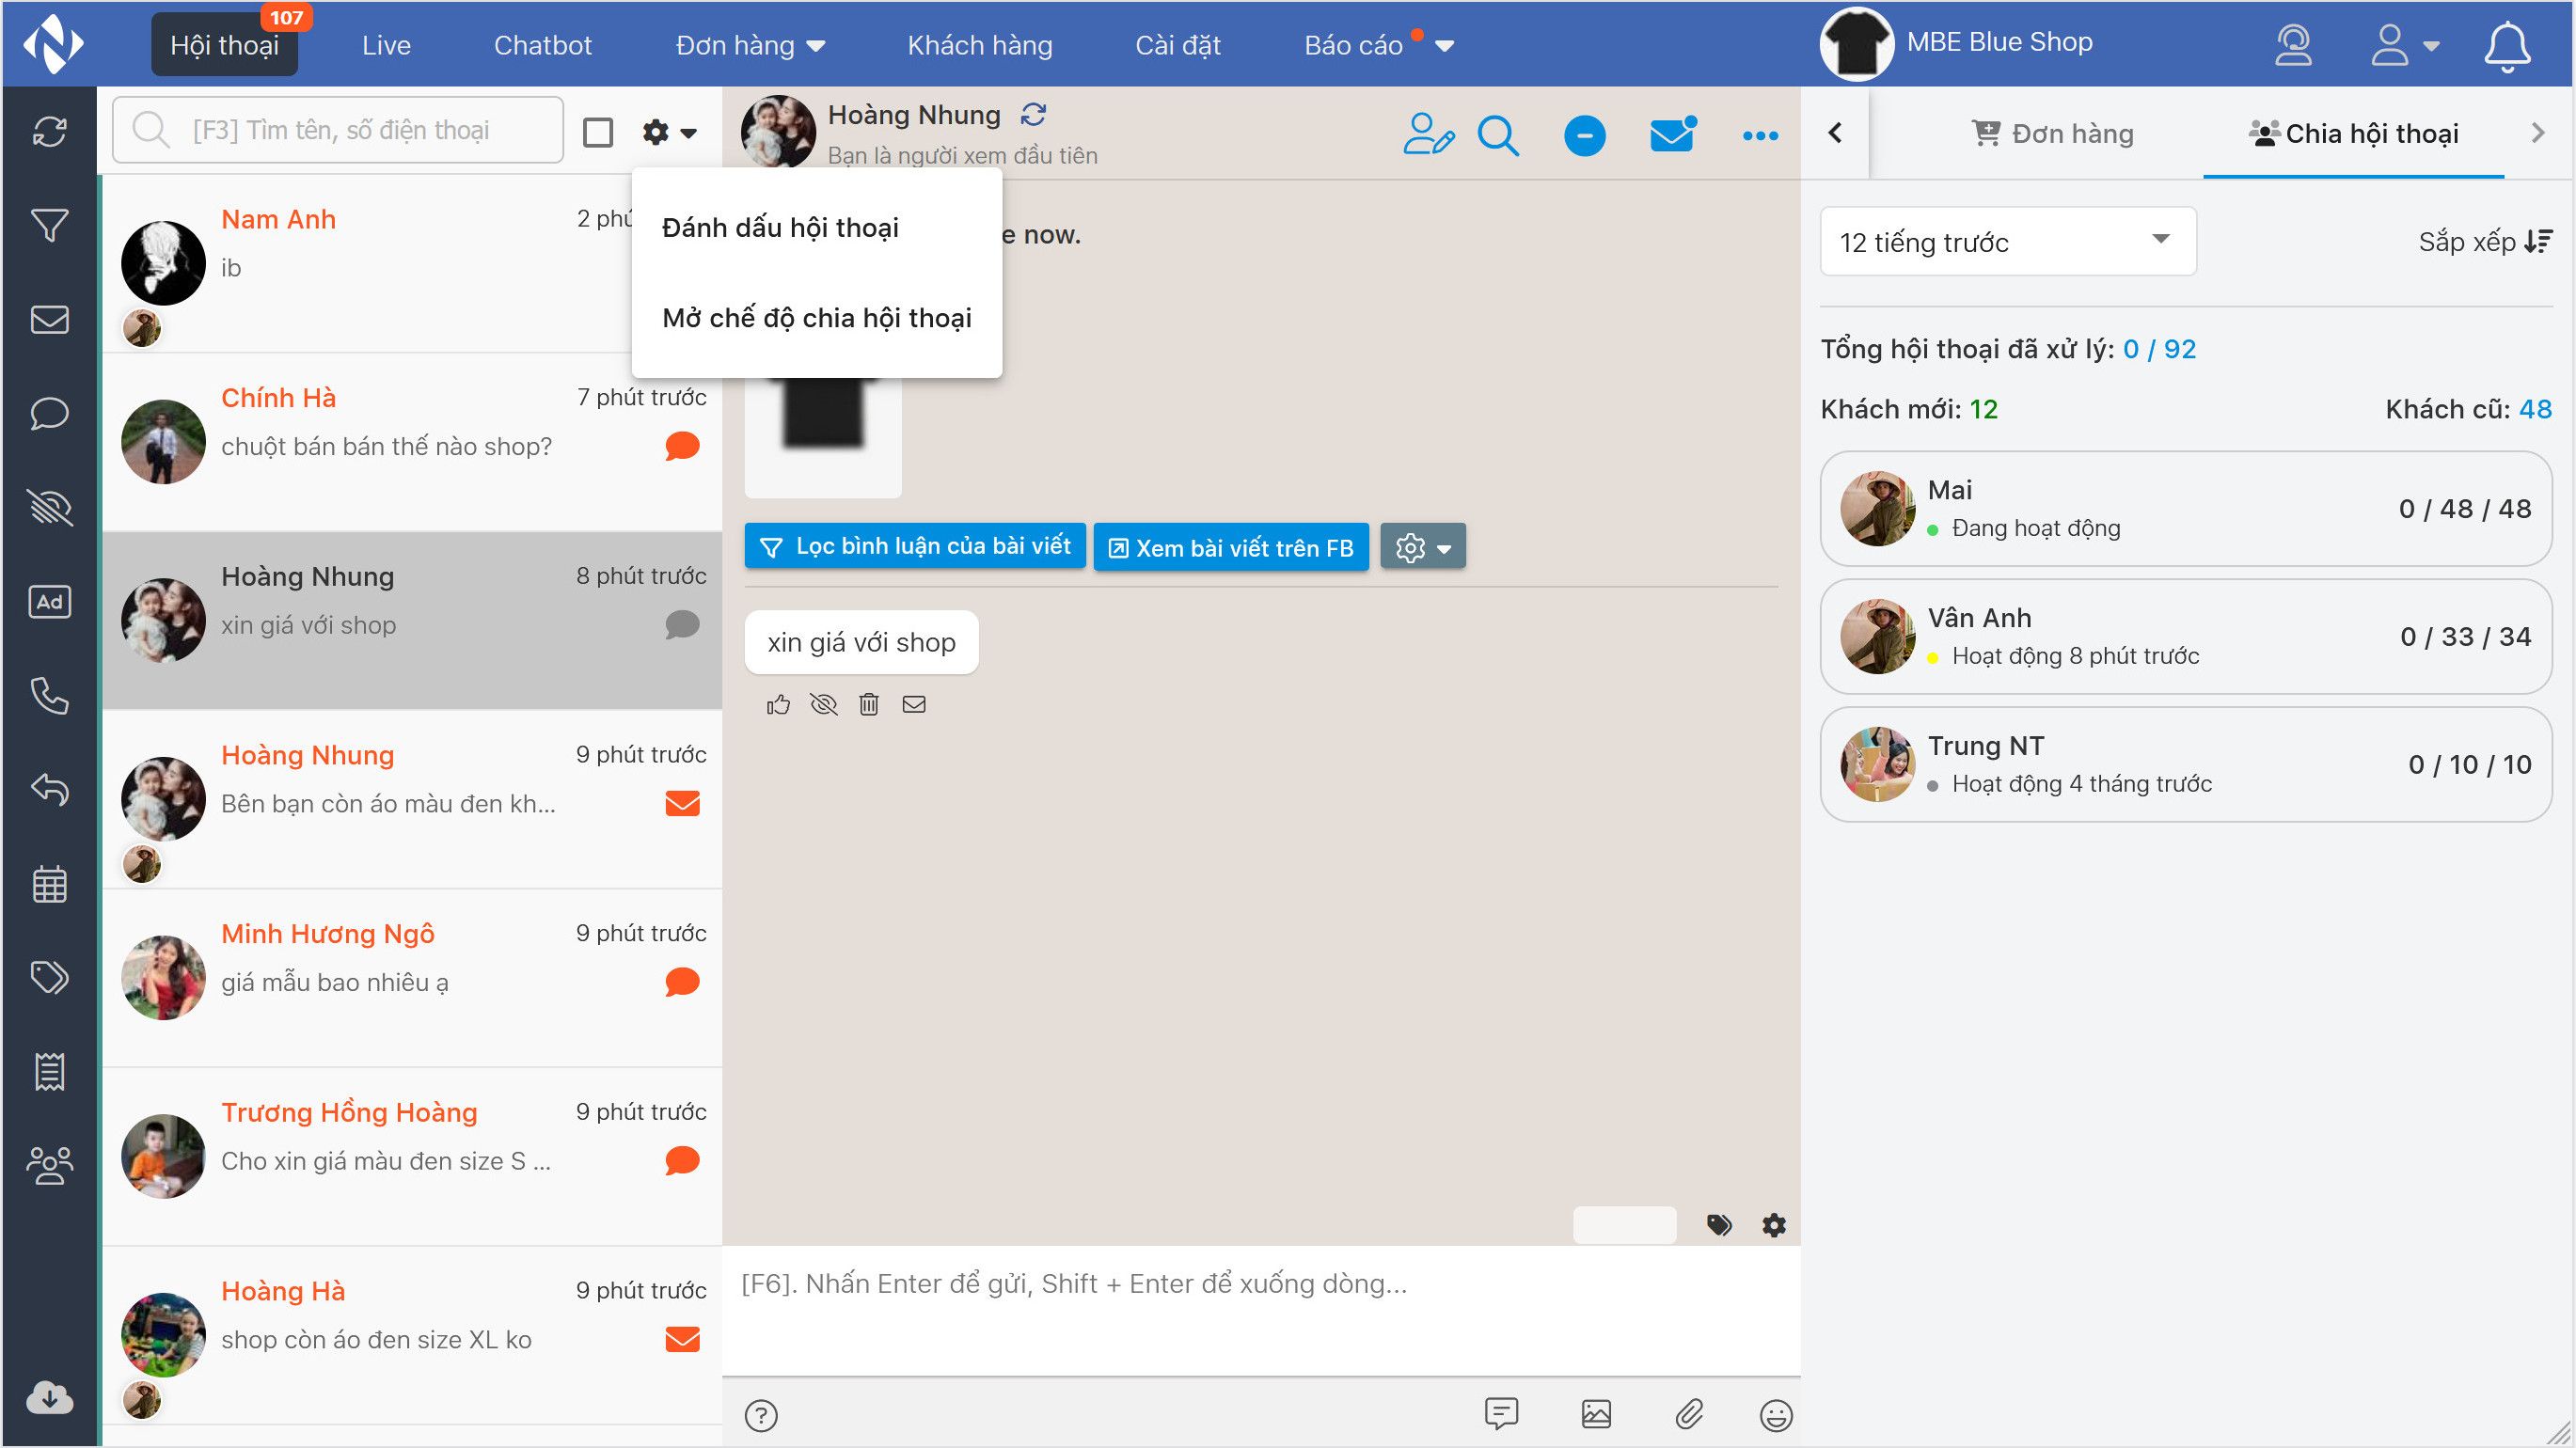Click the refresh icon in left sidebar

(x=49, y=131)
